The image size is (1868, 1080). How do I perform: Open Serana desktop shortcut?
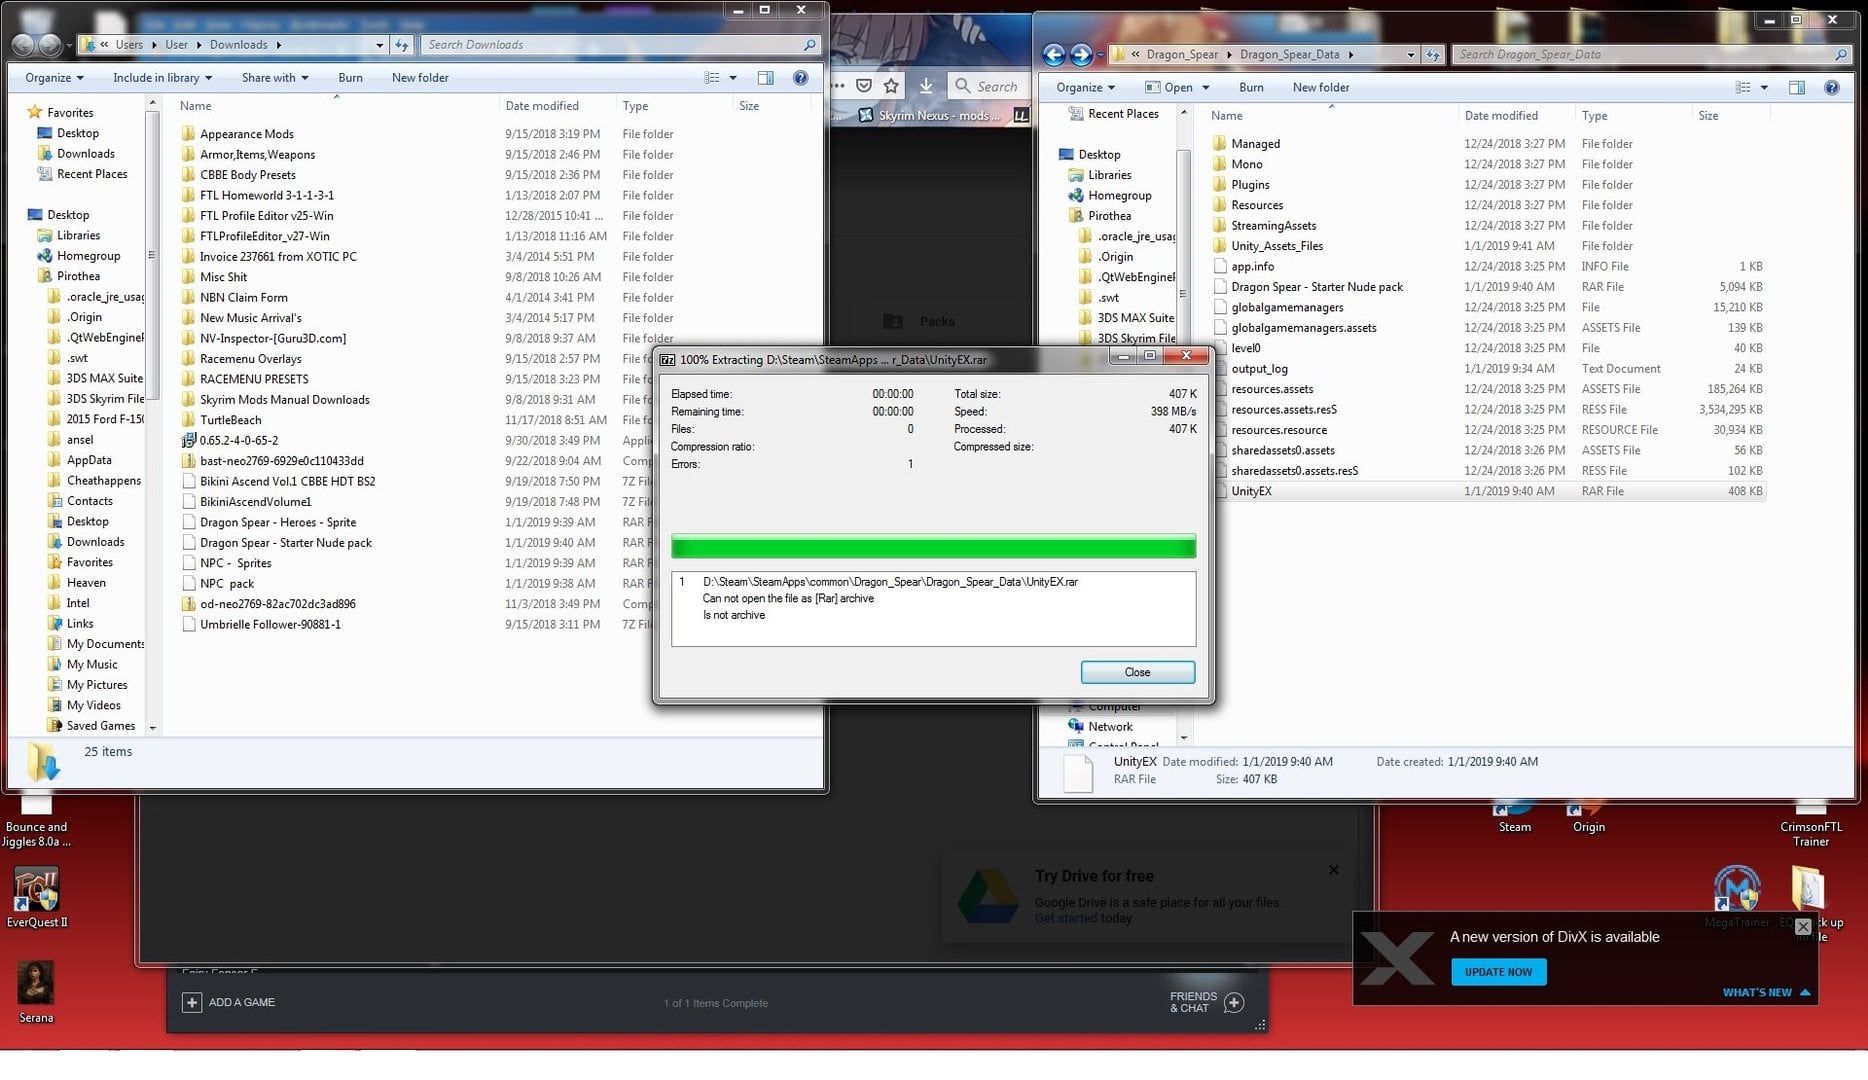click(x=36, y=992)
